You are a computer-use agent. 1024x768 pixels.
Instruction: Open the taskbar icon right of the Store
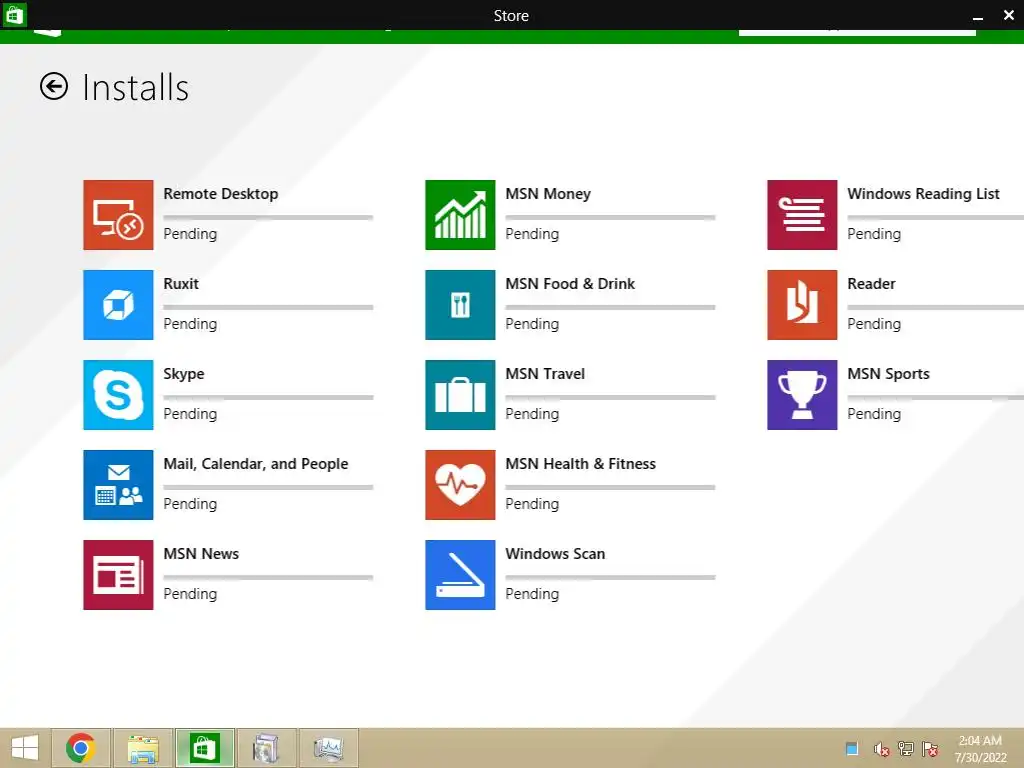tap(266, 748)
